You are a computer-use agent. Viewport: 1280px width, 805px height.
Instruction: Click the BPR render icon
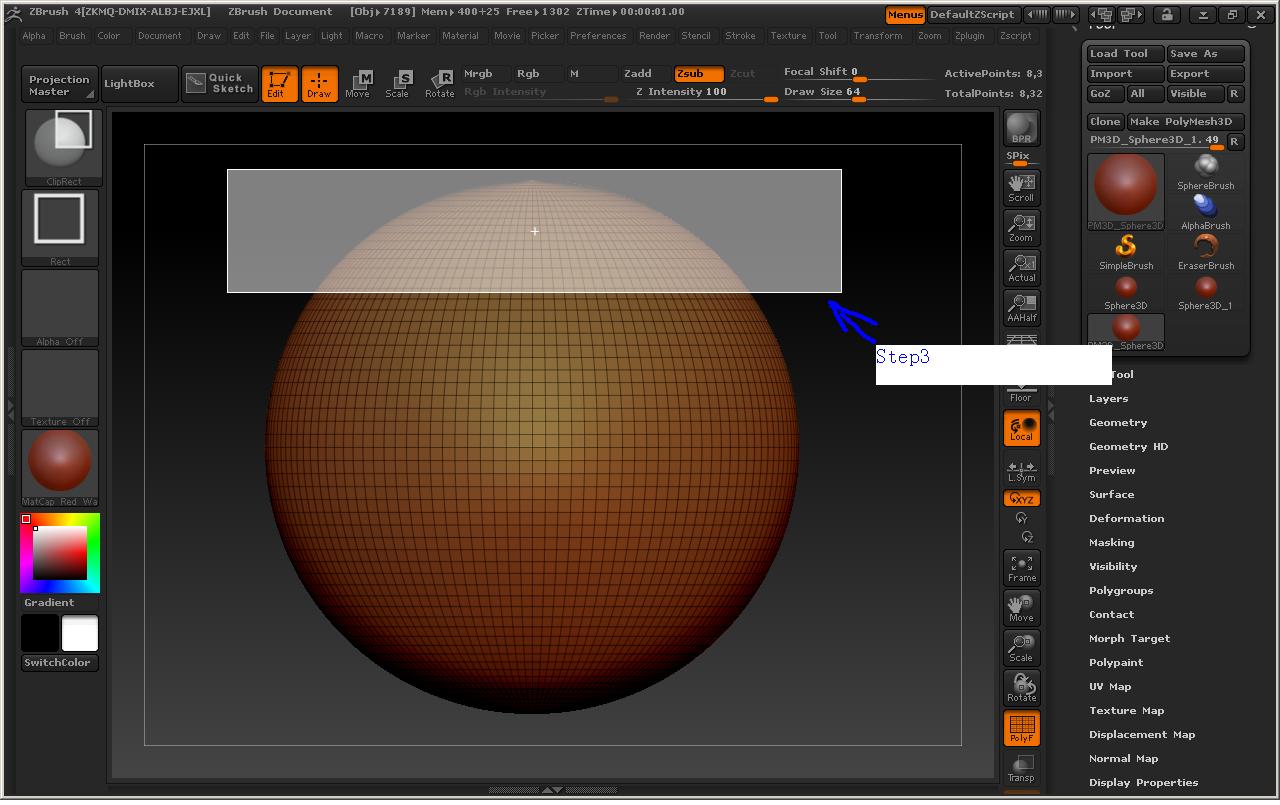pos(1021,128)
